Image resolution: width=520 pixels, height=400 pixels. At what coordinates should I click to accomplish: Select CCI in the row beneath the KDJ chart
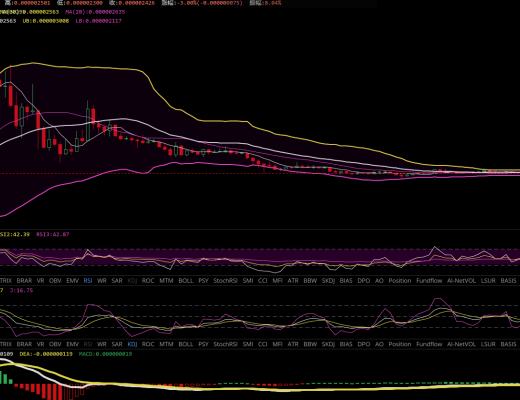click(x=263, y=344)
